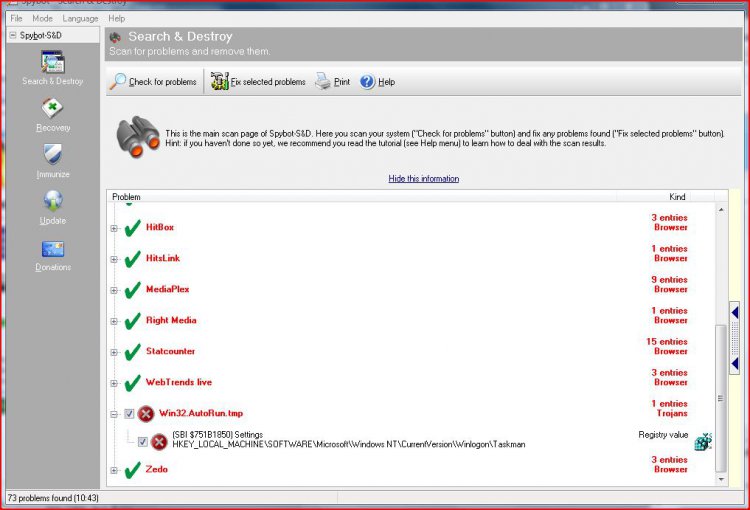Expand the WebTrends live tree entry
Screen dimensions: 750x510
(x=114, y=384)
